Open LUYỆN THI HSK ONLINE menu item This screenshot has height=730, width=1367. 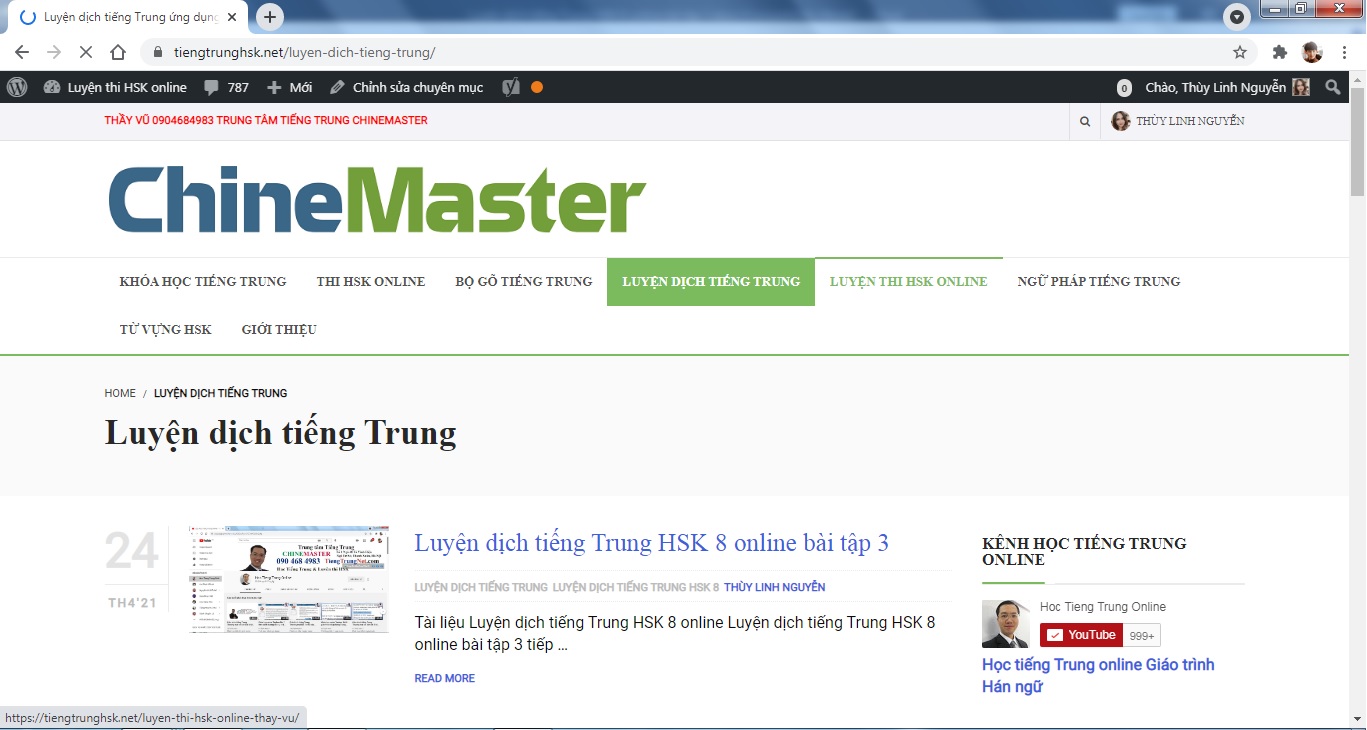coord(909,281)
